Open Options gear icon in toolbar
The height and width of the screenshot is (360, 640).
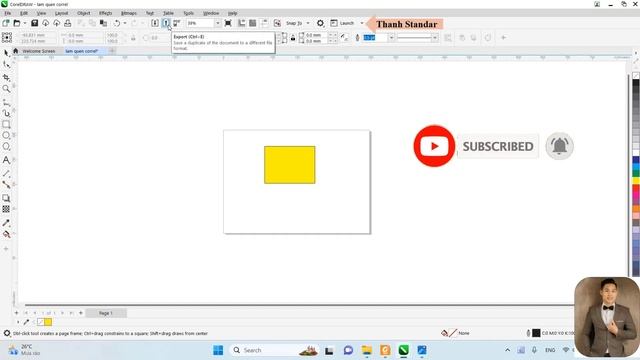[x=320, y=23]
